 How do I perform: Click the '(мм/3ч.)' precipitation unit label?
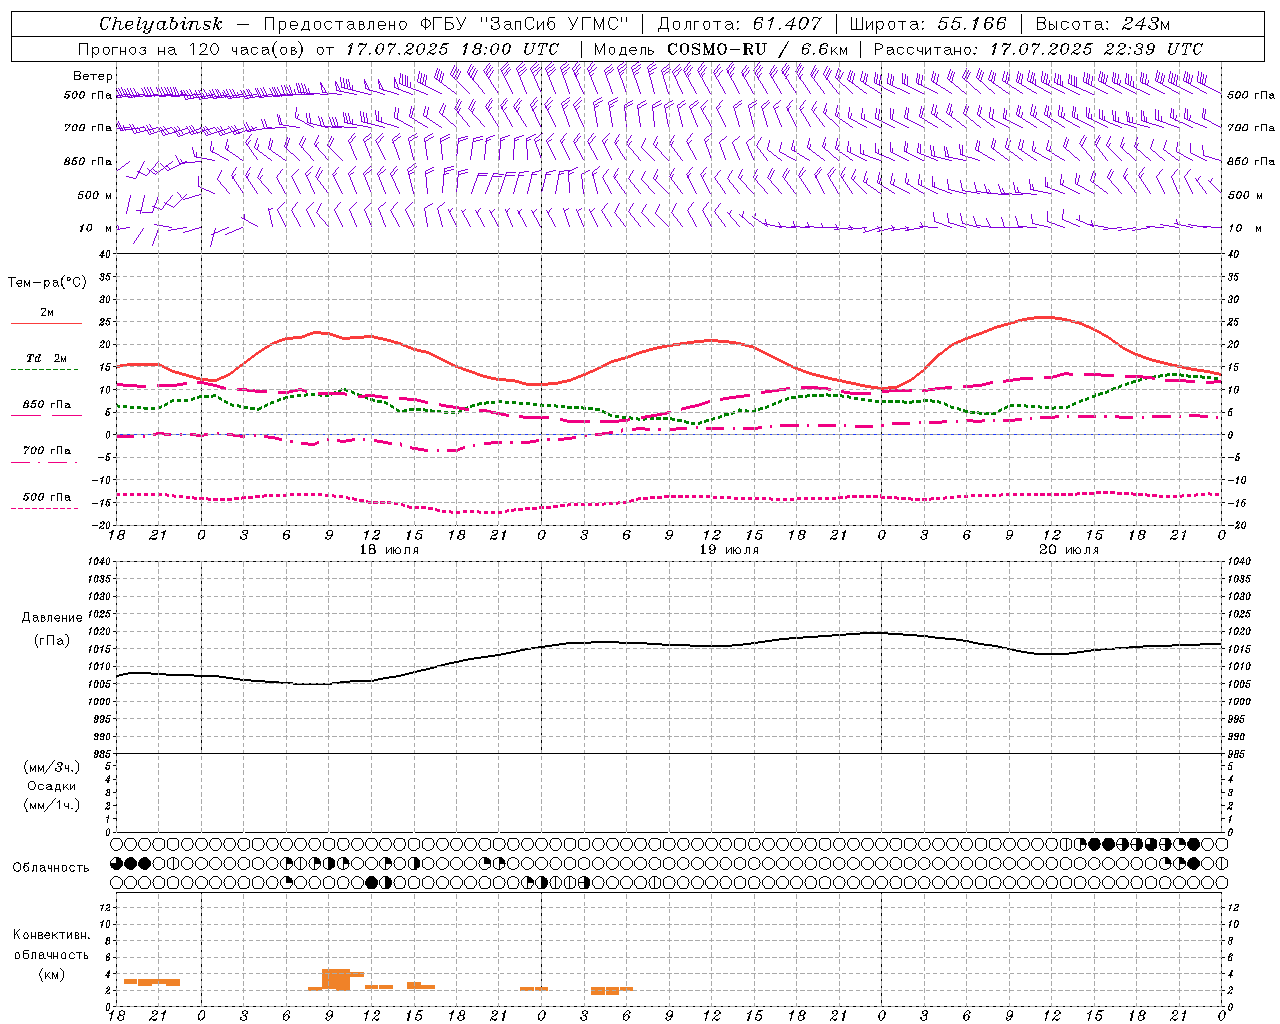pyautogui.click(x=52, y=767)
